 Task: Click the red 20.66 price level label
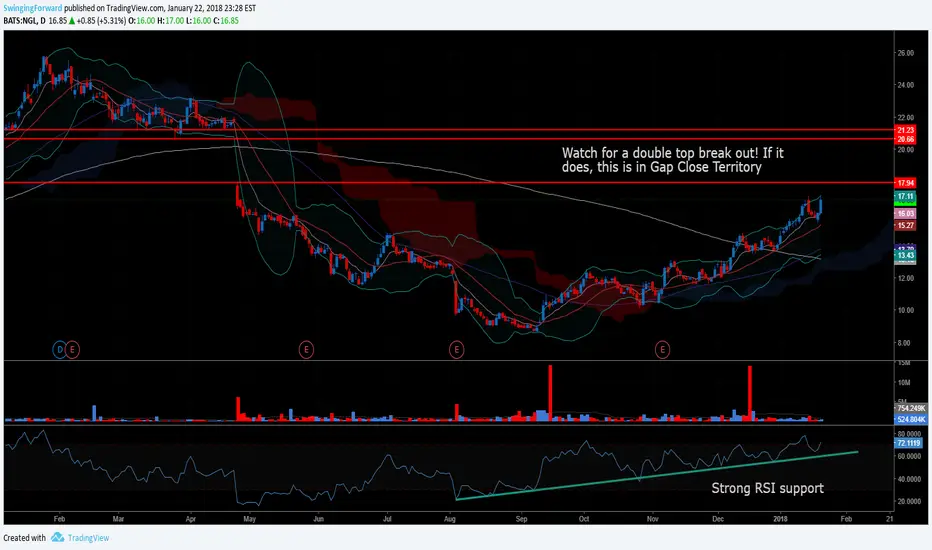905,139
